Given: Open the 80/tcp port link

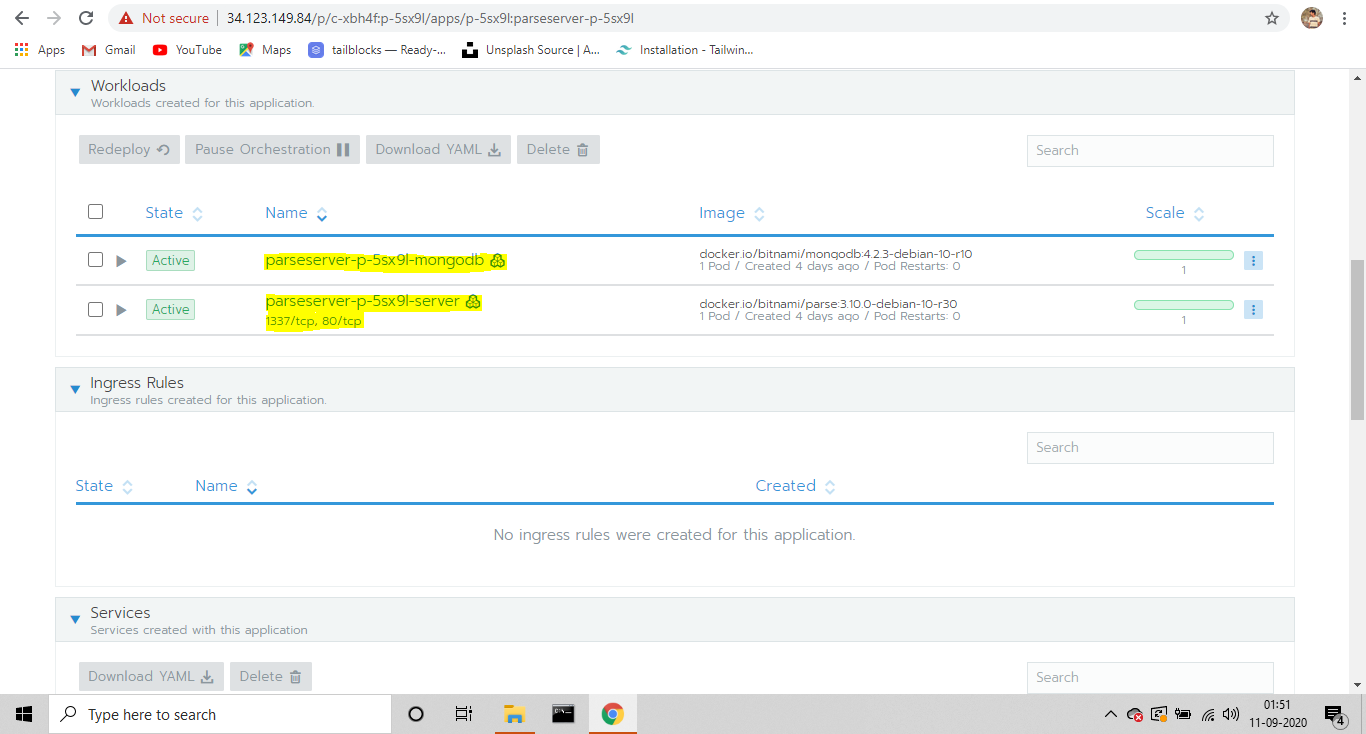Looking at the screenshot, I should 342,322.
